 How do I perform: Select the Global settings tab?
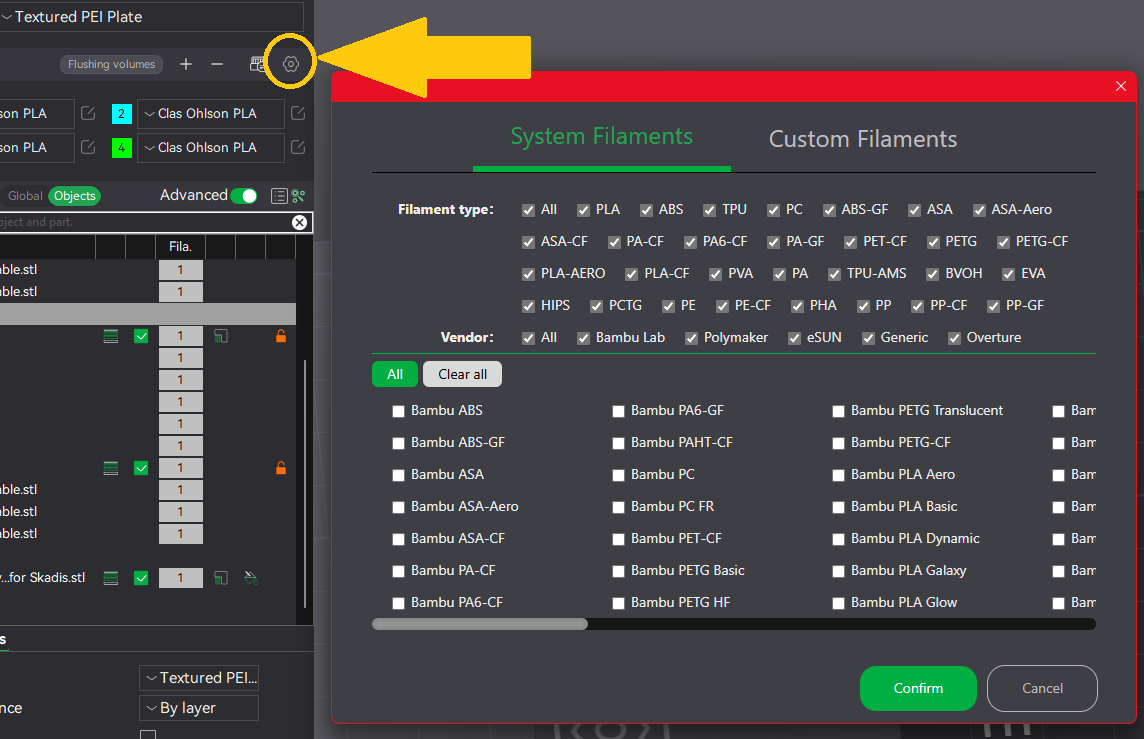coord(25,196)
